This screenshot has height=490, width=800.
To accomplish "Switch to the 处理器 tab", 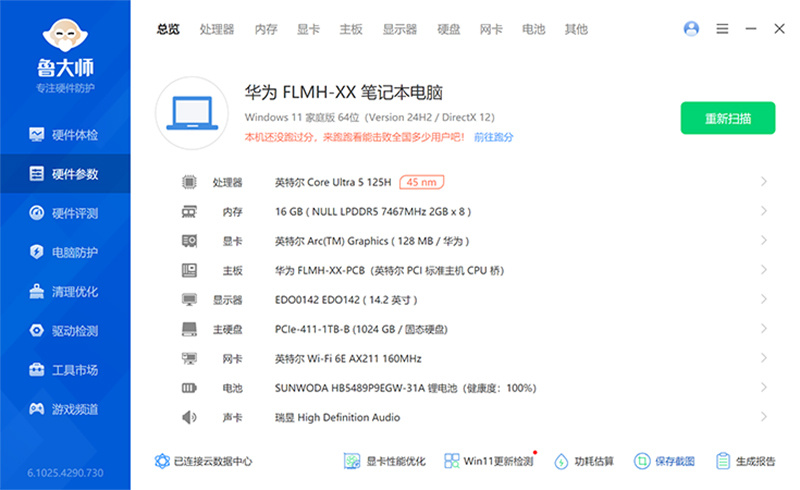I will click(x=217, y=29).
